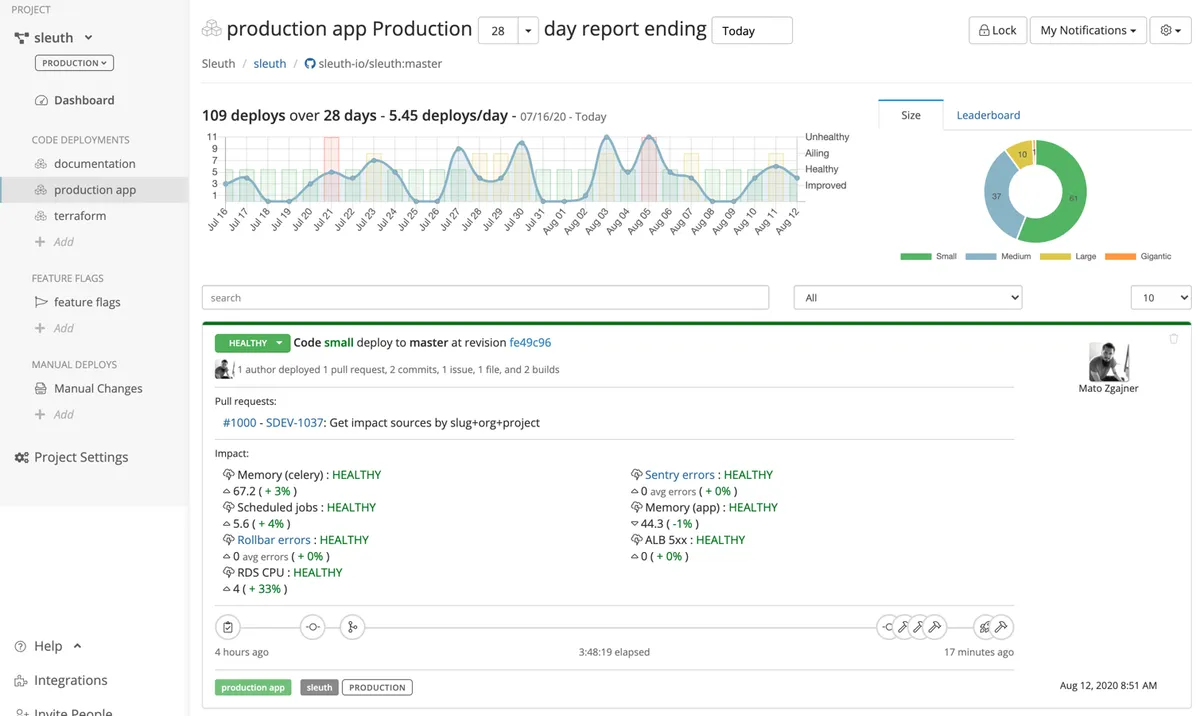Image resolution: width=1200 pixels, height=716 pixels.
Task: Click the git branch icon in timeline
Action: pyautogui.click(x=351, y=627)
